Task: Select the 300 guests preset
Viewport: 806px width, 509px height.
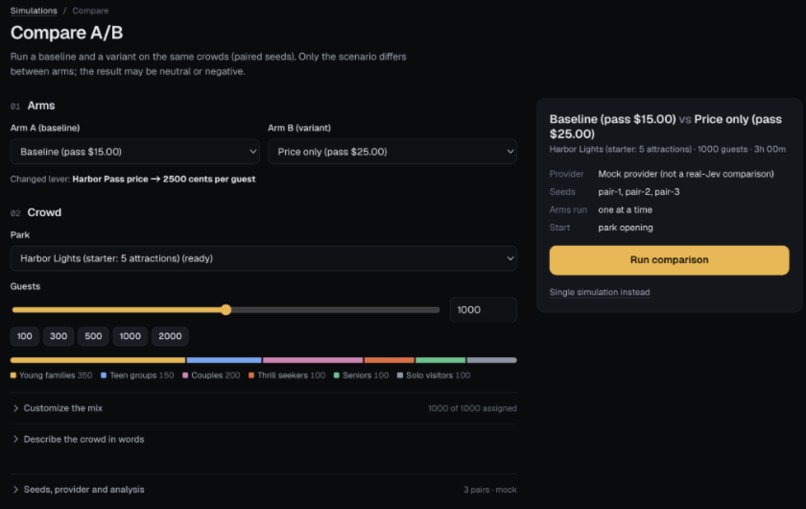Action: click(x=58, y=336)
